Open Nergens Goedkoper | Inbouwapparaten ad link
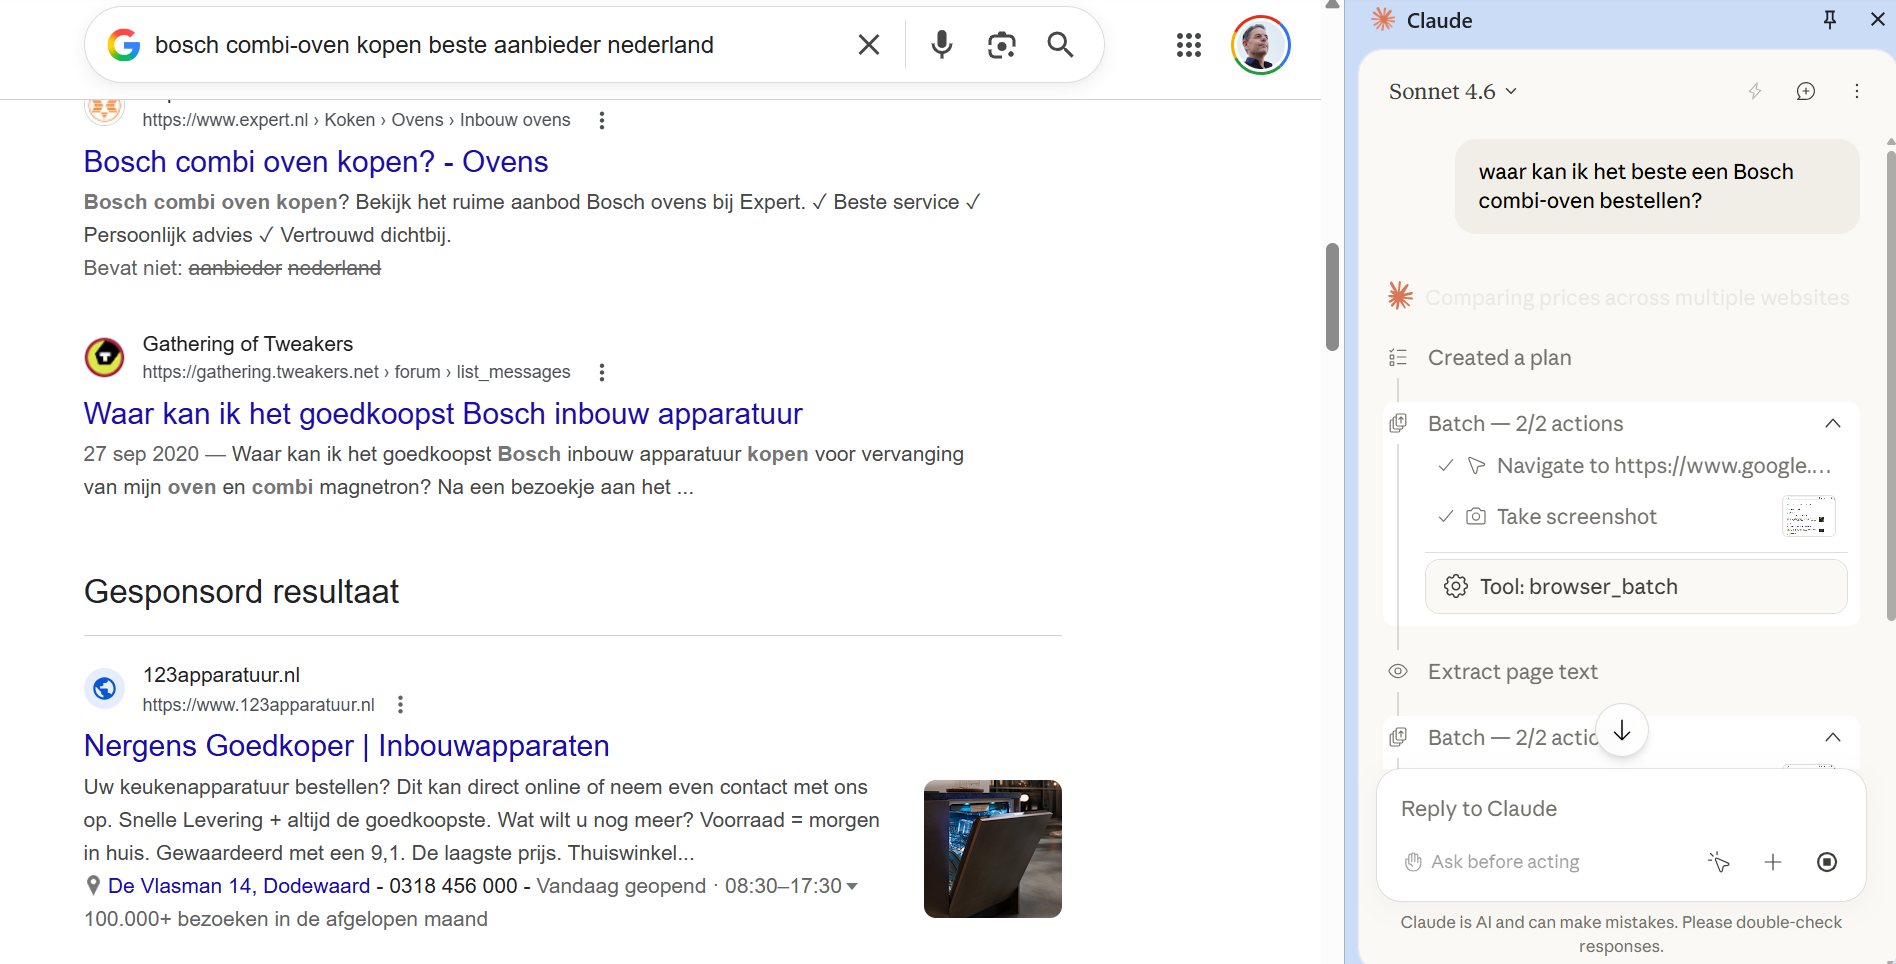The width and height of the screenshot is (1896, 964). pyautogui.click(x=346, y=745)
